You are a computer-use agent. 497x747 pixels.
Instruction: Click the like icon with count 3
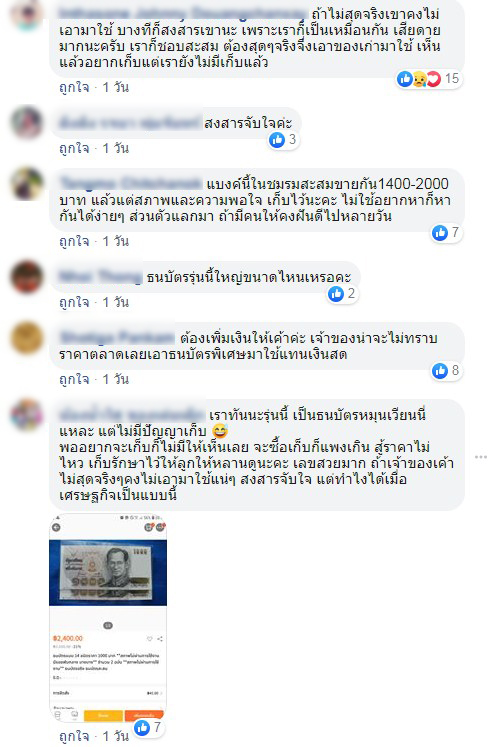[x=277, y=140]
